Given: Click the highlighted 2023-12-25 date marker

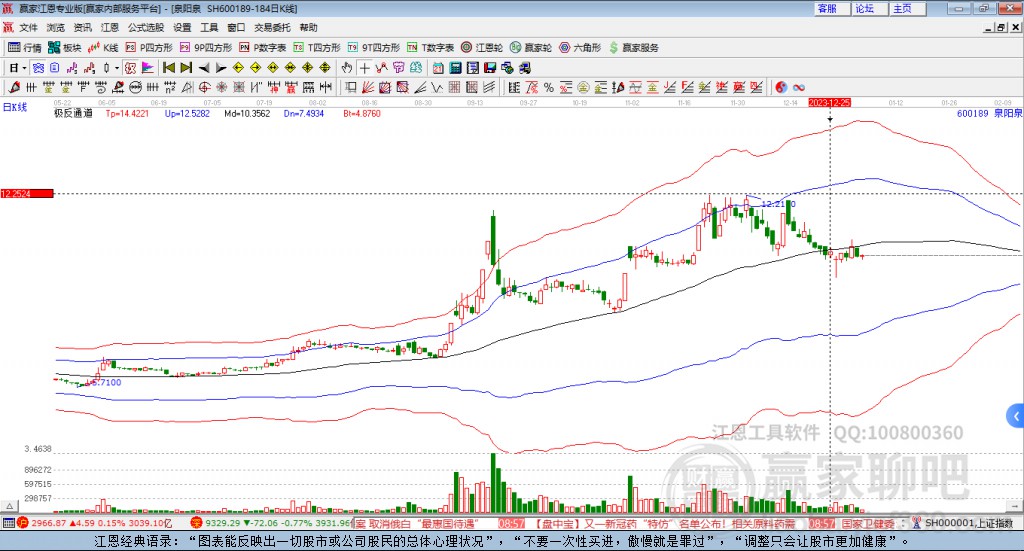Looking at the screenshot, I should [x=829, y=103].
